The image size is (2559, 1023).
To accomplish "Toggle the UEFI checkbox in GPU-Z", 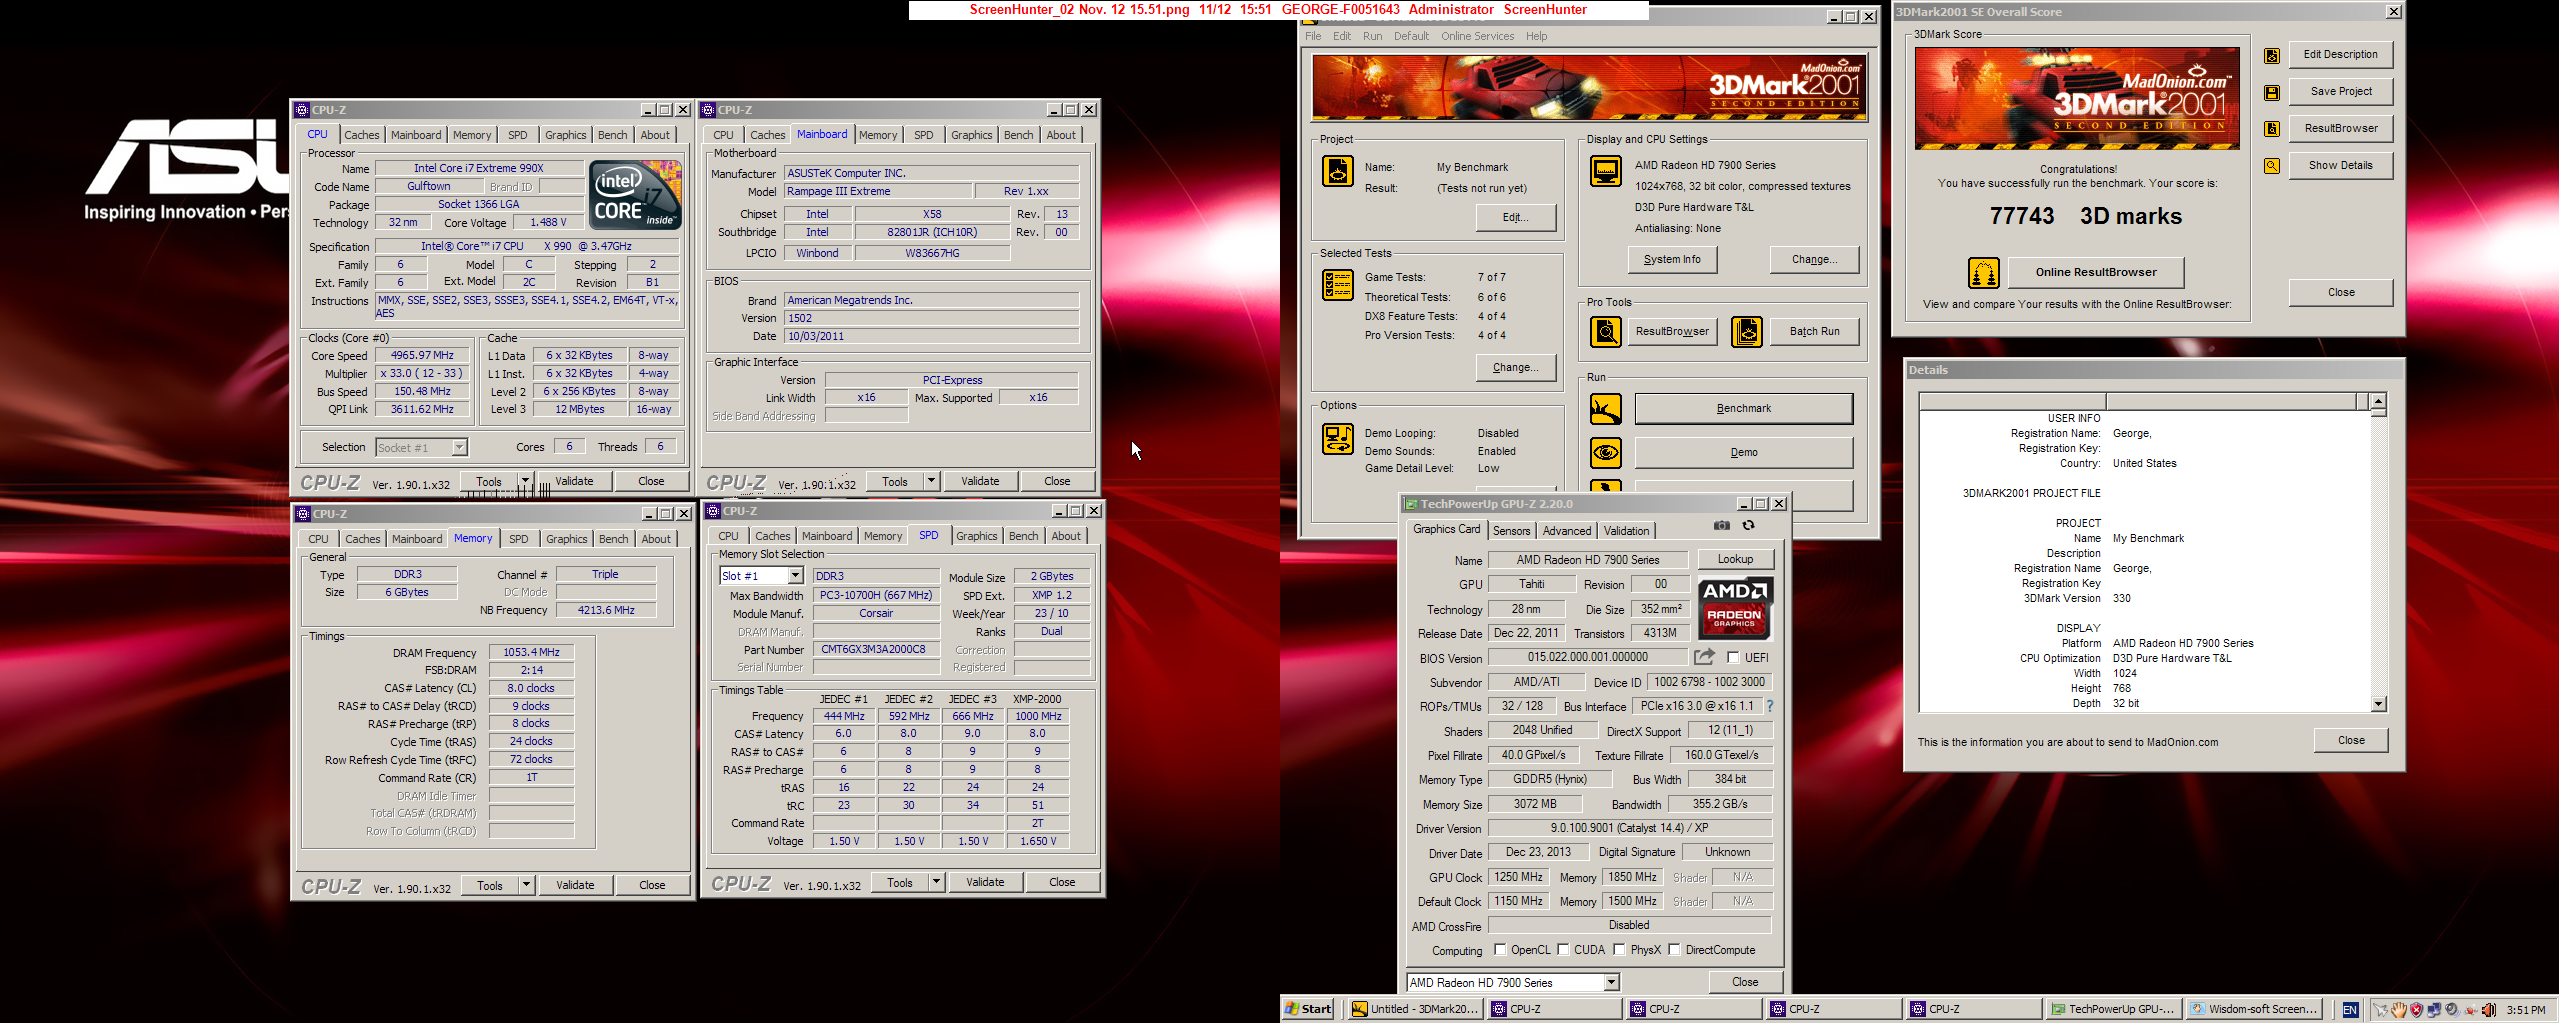I will [x=1734, y=657].
